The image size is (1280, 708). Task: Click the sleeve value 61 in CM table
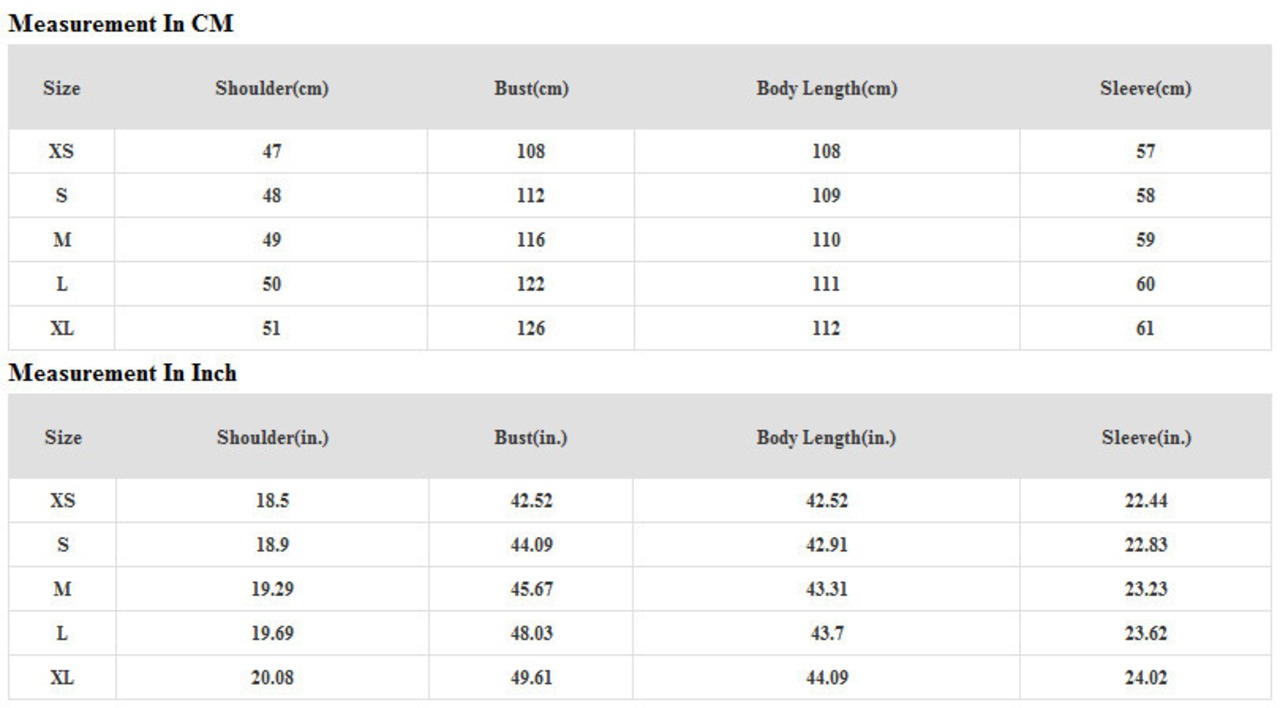pyautogui.click(x=1145, y=328)
